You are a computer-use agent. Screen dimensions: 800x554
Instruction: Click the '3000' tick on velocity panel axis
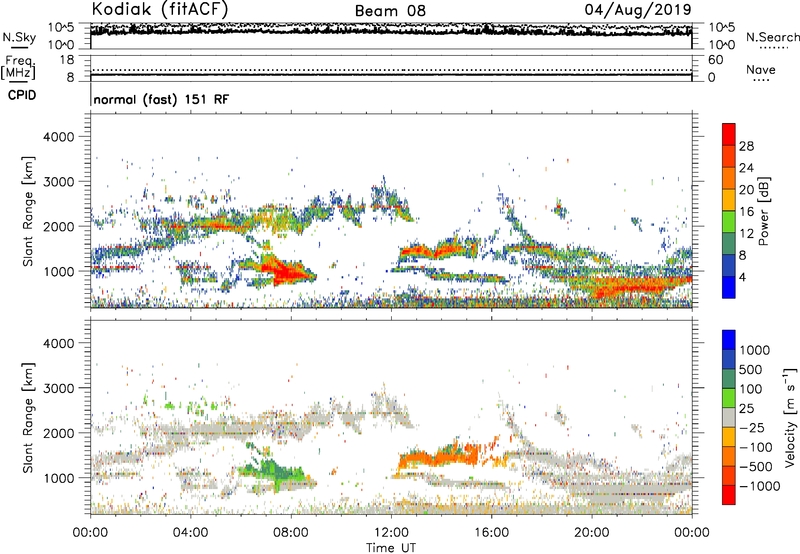tap(58, 388)
